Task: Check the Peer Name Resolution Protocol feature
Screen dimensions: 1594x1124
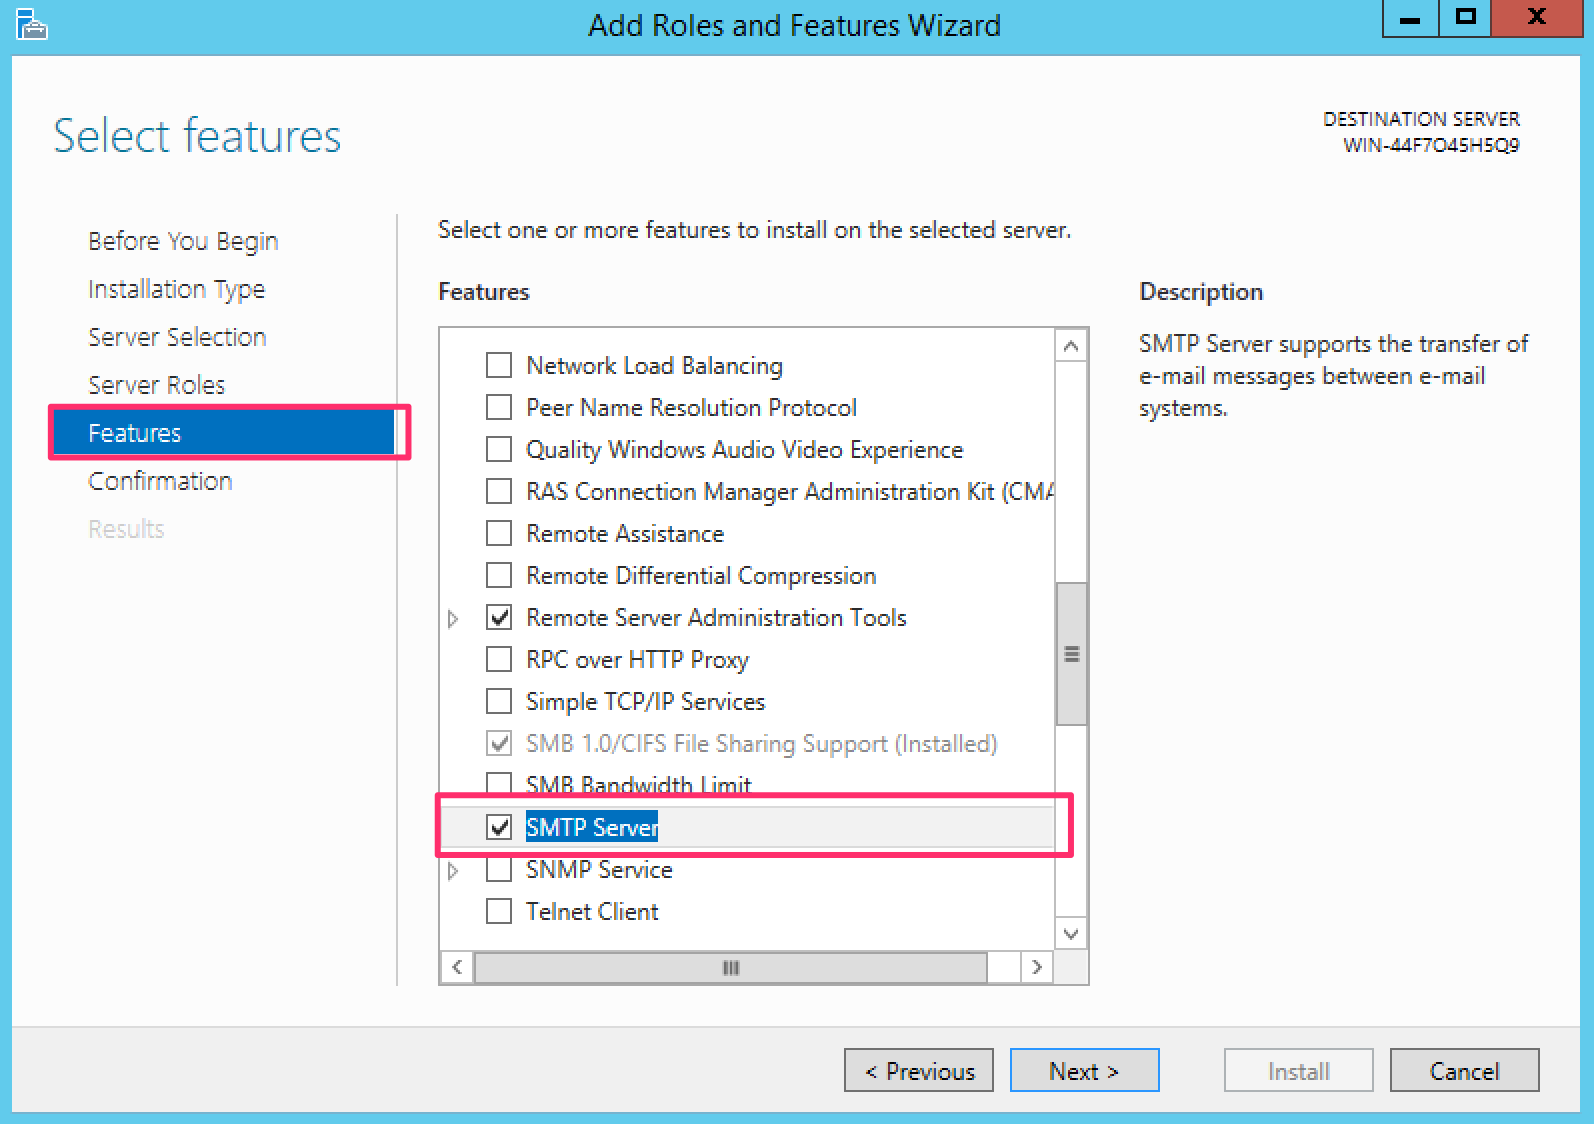Action: click(499, 407)
